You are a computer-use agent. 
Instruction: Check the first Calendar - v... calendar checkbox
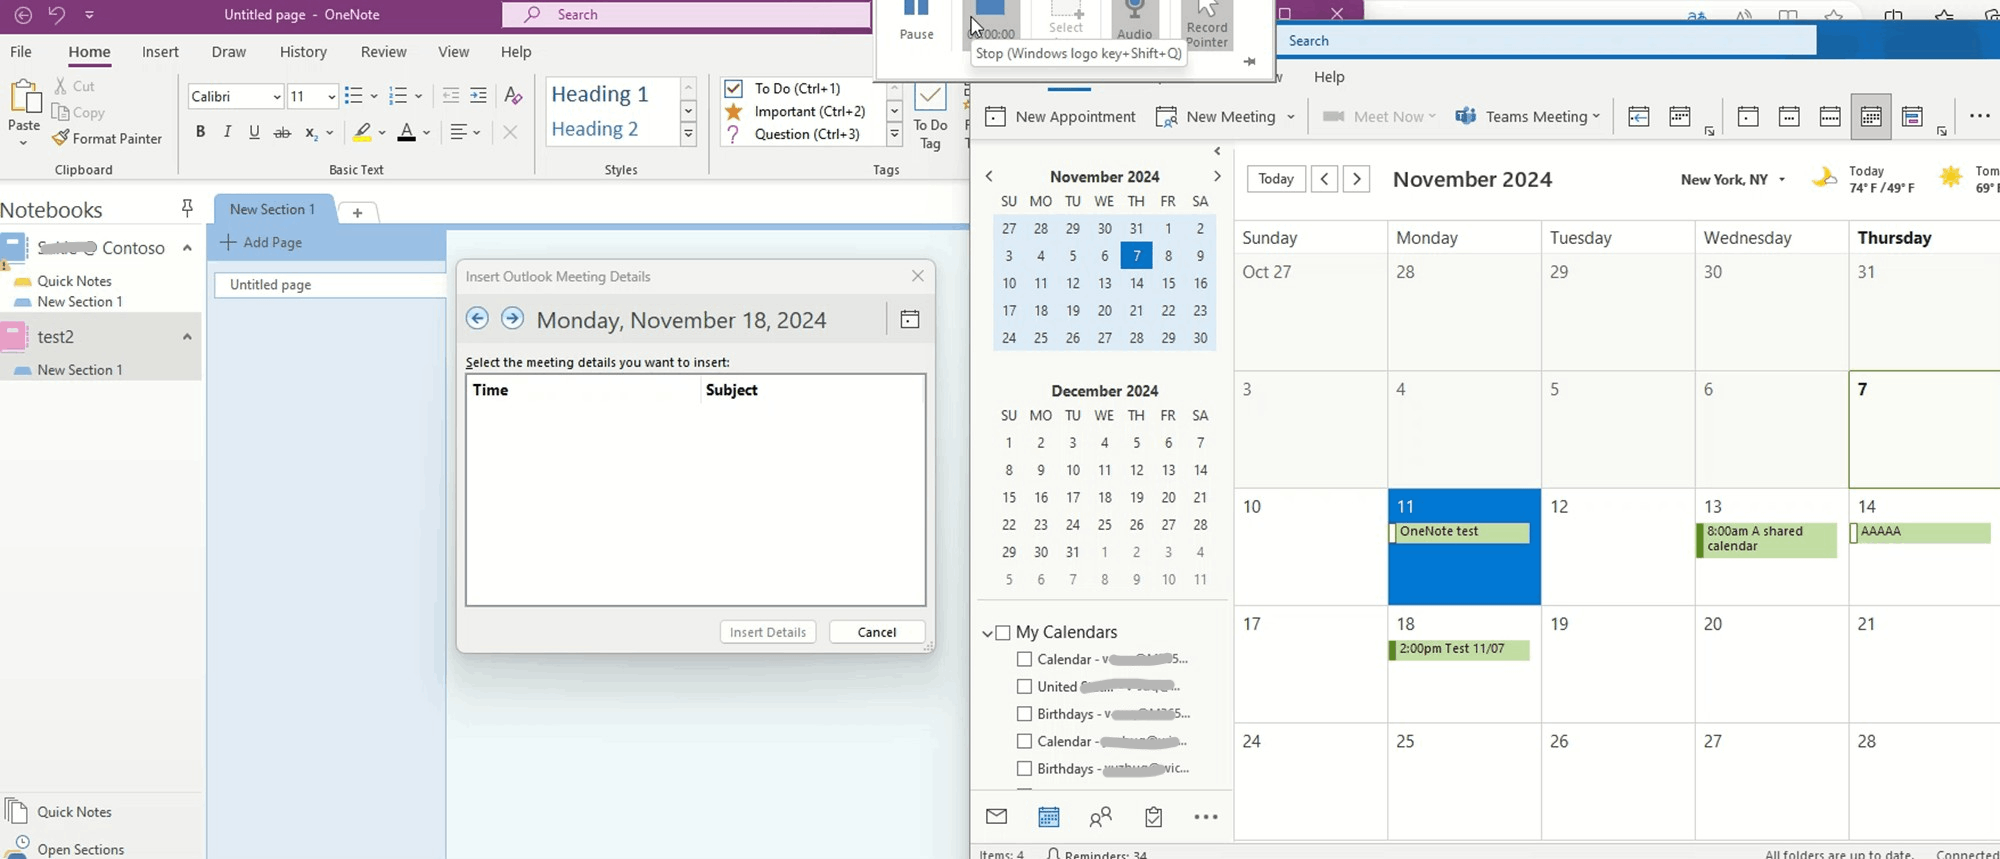(1024, 660)
